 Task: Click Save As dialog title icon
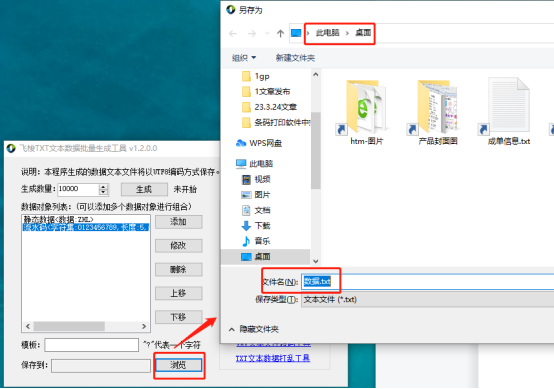(231, 10)
